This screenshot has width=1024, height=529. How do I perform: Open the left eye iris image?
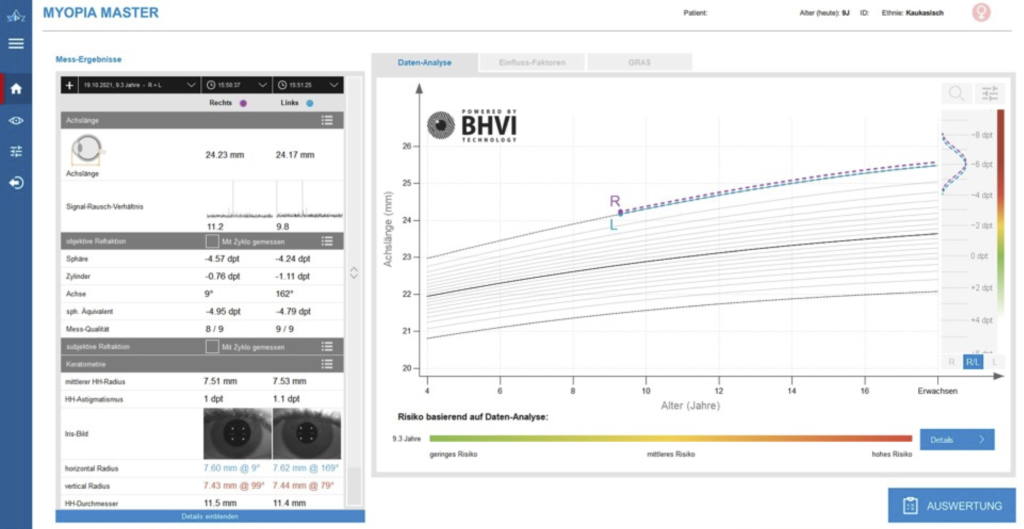tap(307, 434)
